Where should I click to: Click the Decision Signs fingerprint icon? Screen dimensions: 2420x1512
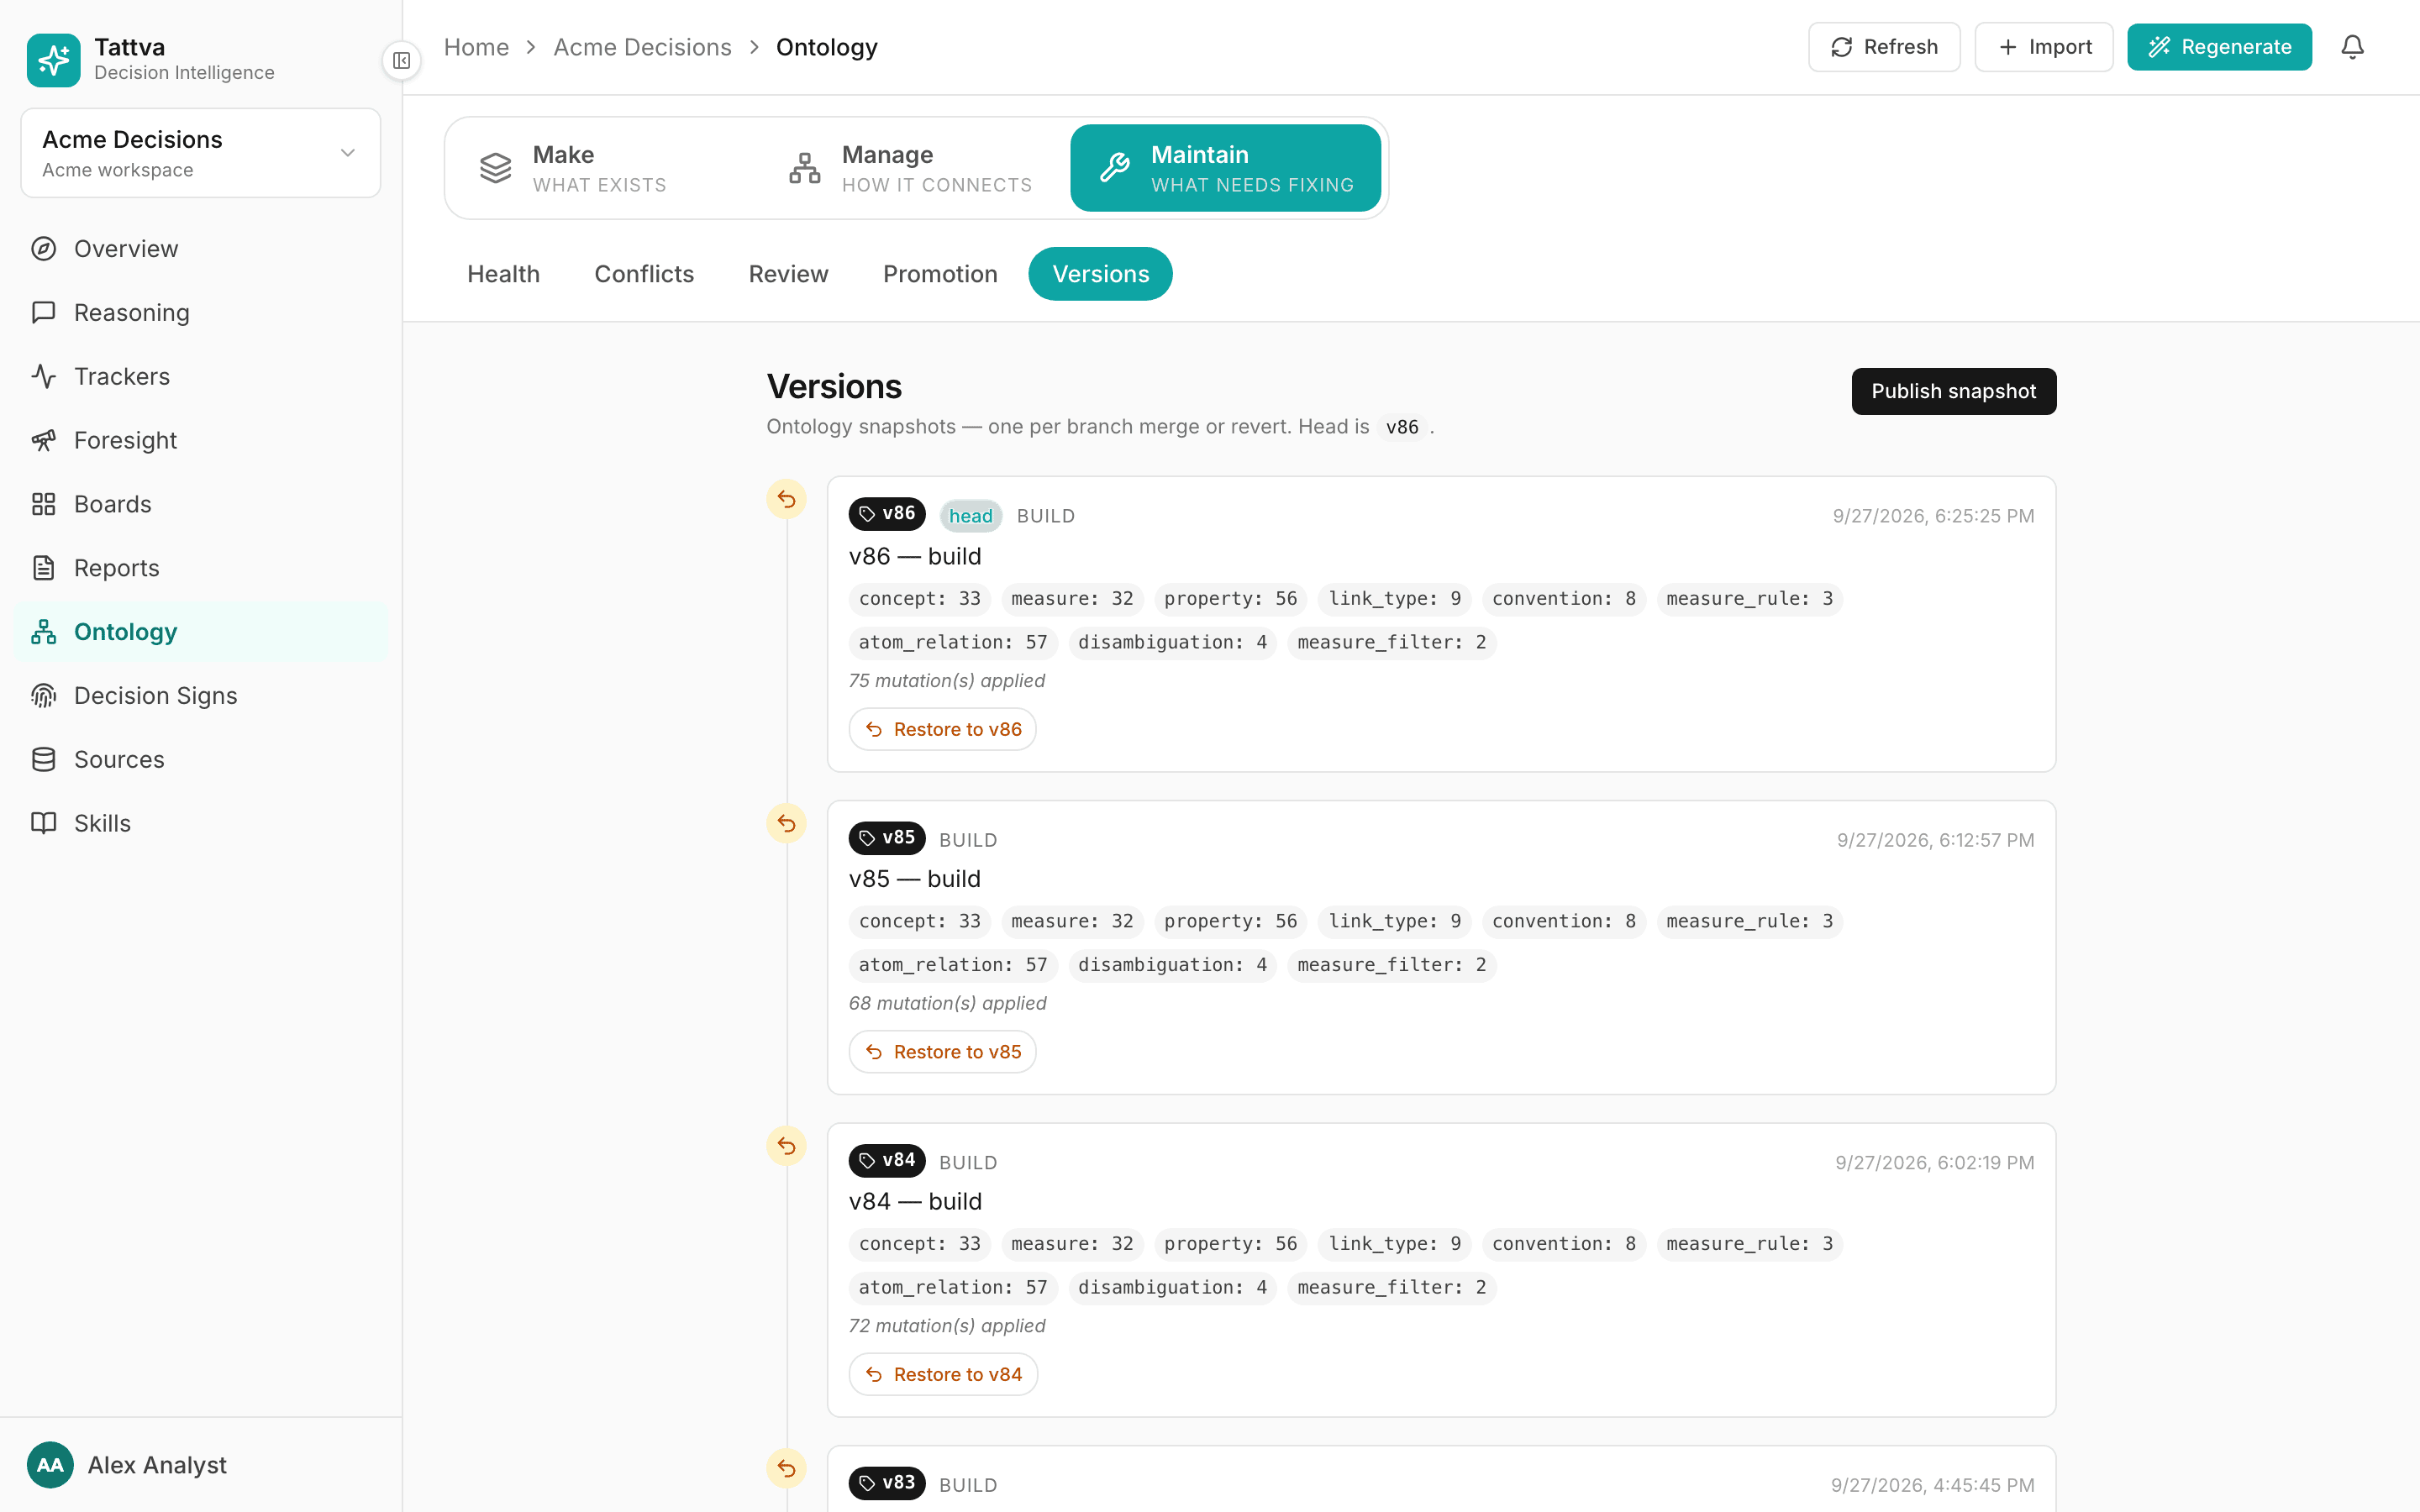click(x=43, y=696)
